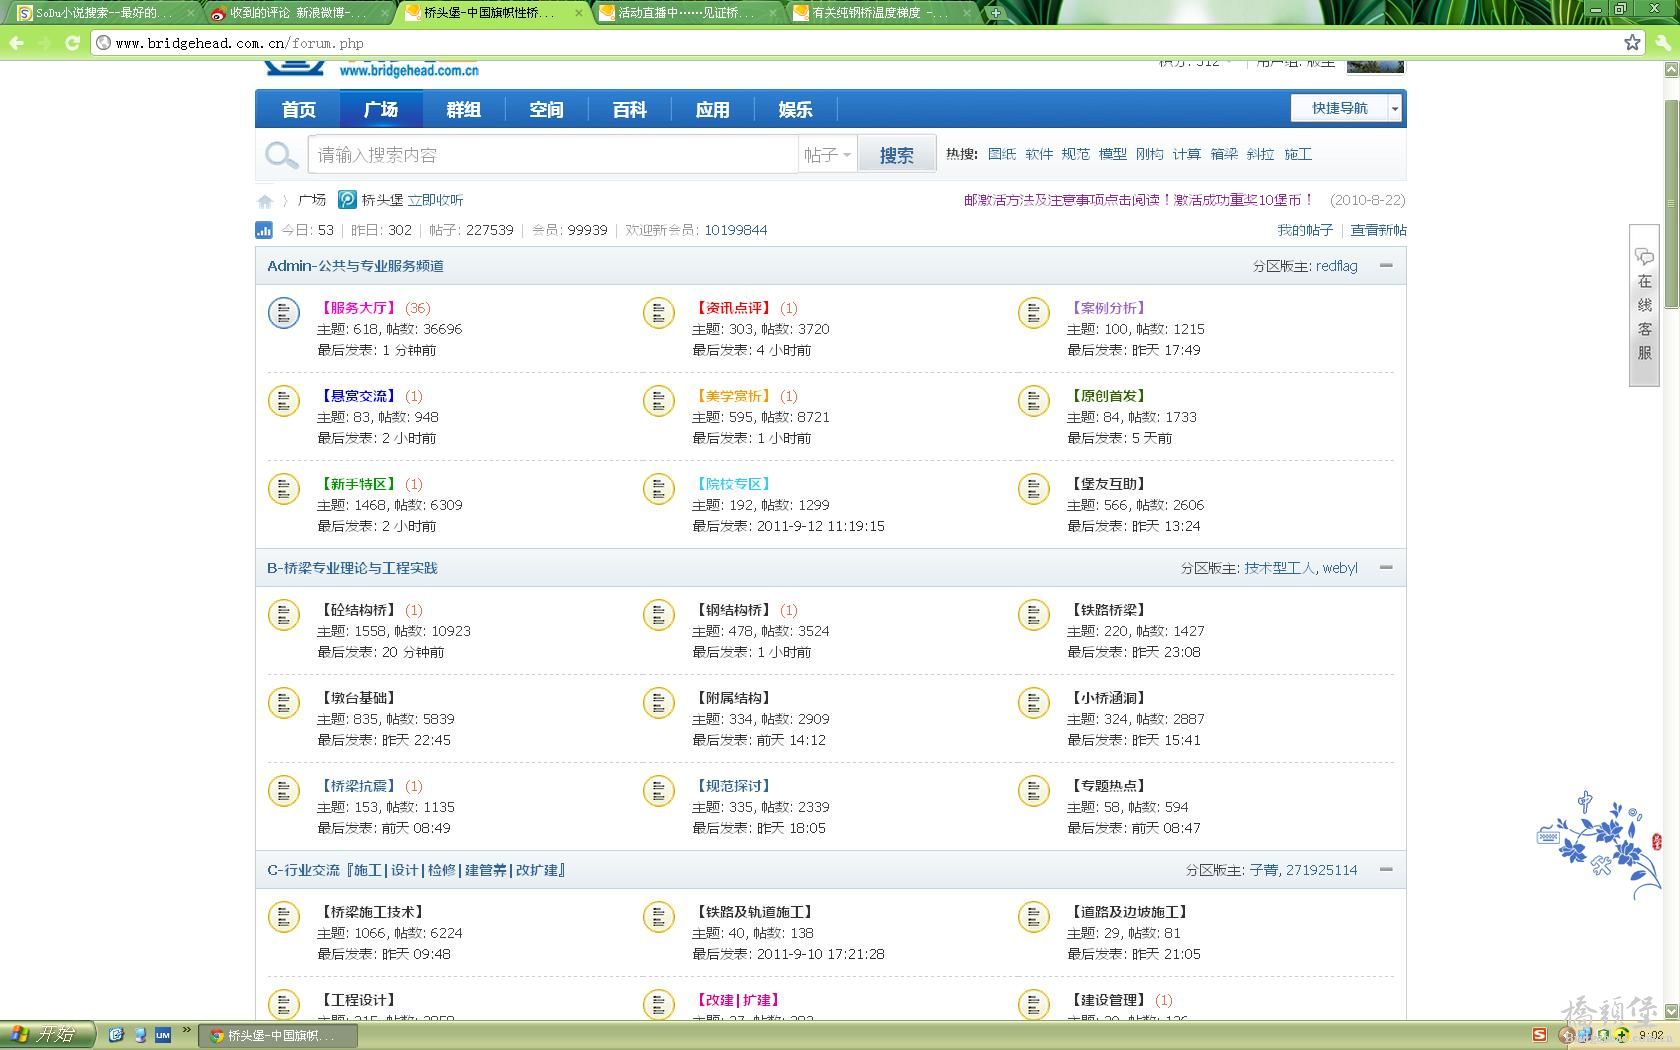Select the 百科 navigation tab
The image size is (1680, 1050).
(x=629, y=109)
